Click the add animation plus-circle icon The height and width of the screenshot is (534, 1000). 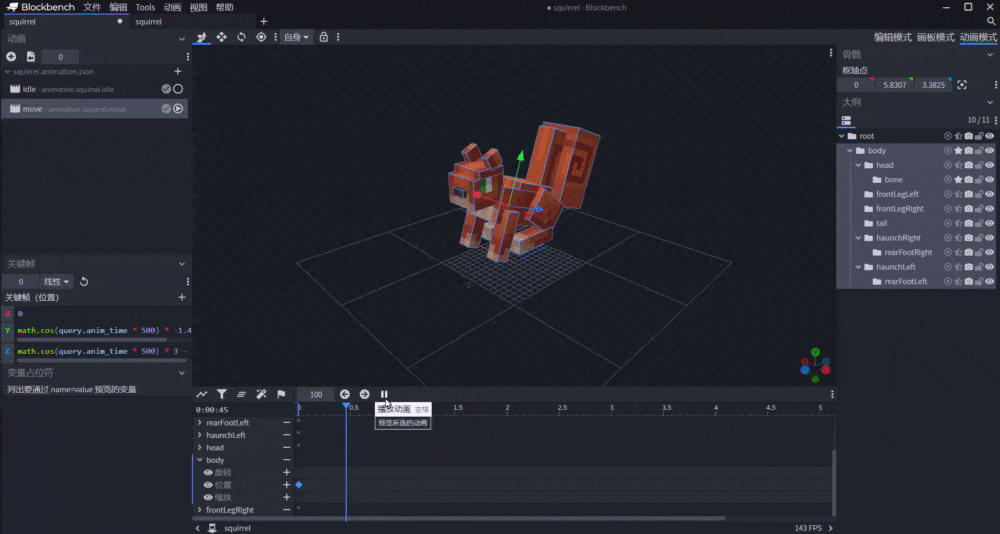pos(11,57)
